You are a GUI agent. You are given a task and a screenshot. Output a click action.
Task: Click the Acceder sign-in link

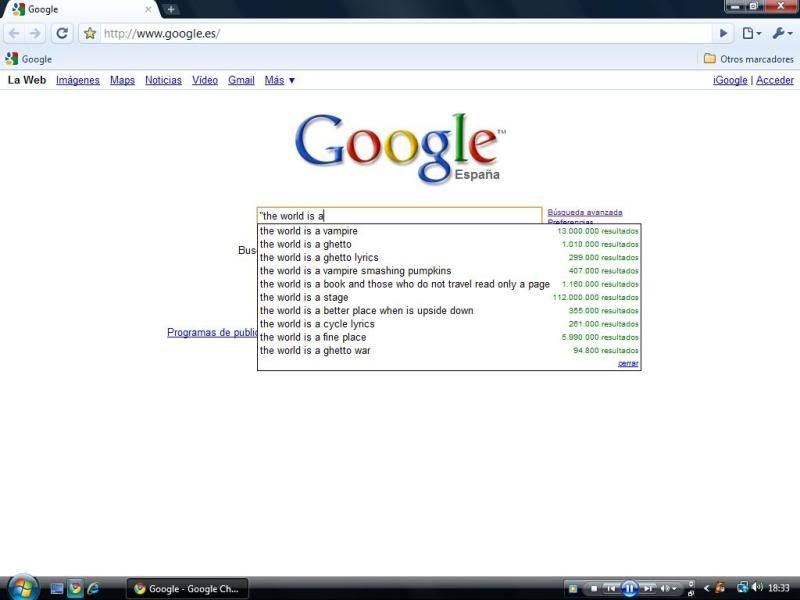tap(775, 80)
